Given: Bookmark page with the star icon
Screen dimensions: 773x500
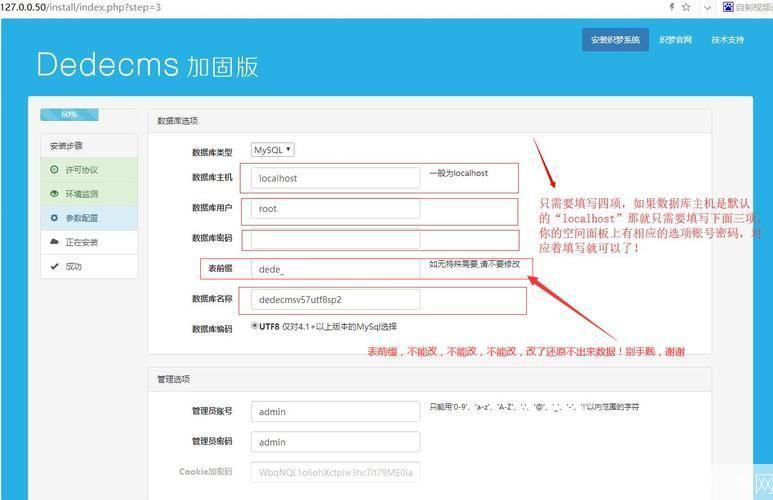Looking at the screenshot, I should pyautogui.click(x=686, y=7).
